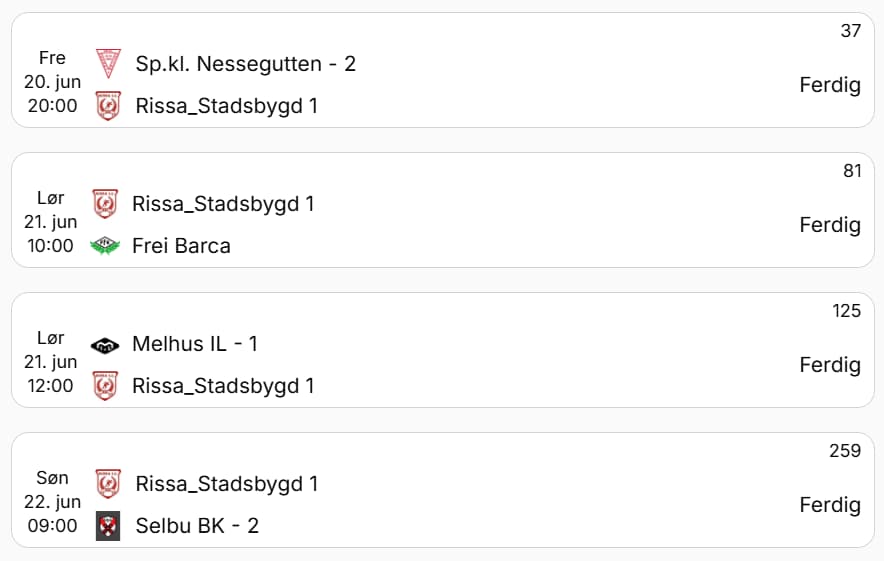Click Rissa_Stadsbygd logo in match 81
Viewport: 884px width, 561px height.
pyautogui.click(x=104, y=204)
